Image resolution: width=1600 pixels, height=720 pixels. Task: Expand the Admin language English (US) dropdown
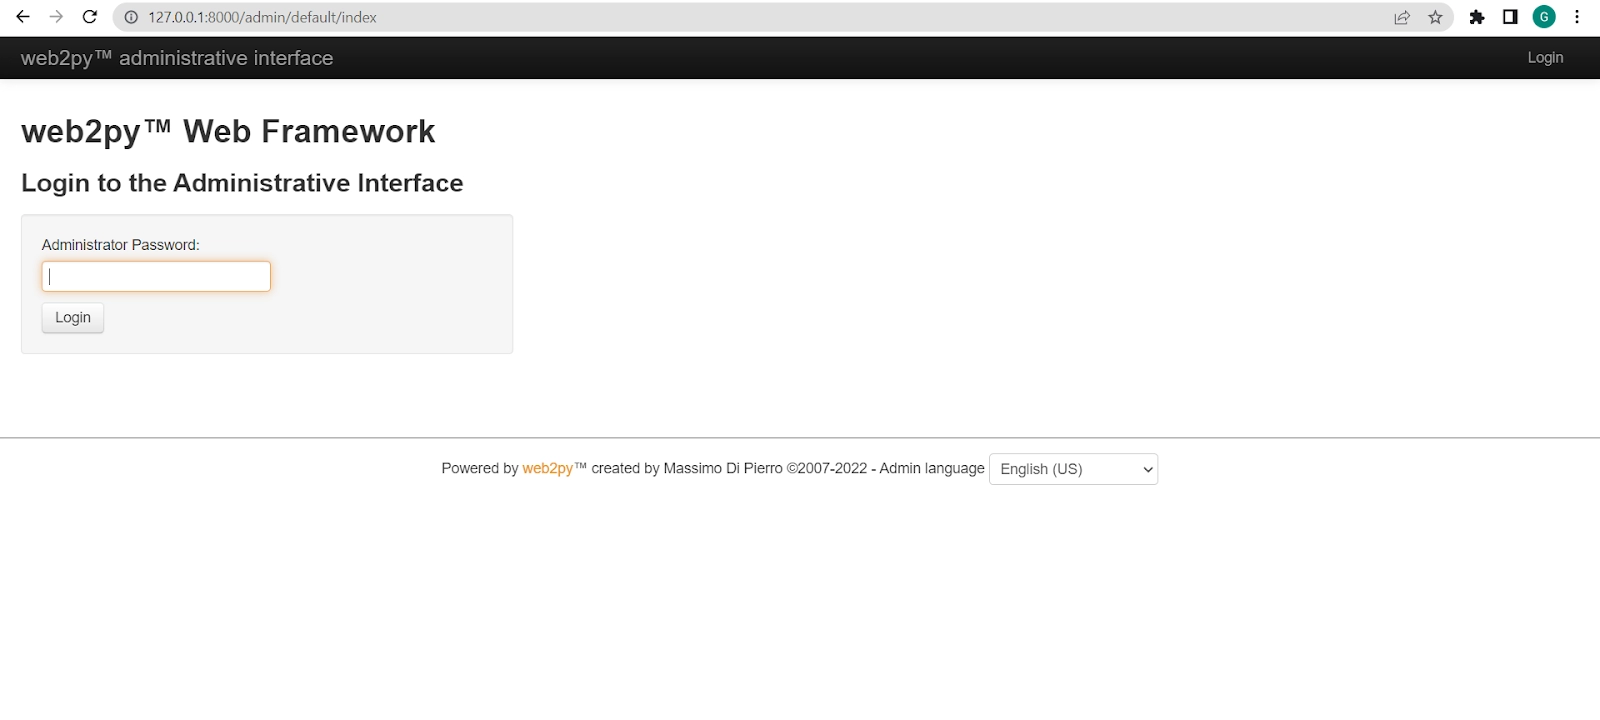pos(1073,469)
